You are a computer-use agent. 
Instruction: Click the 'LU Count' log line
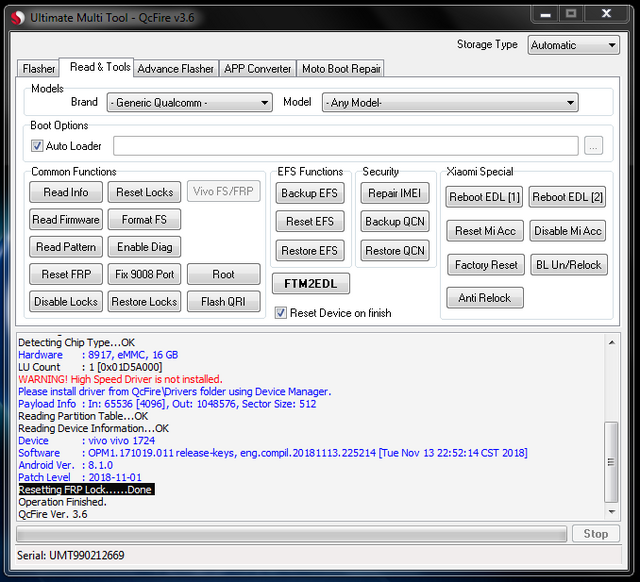coord(90,367)
